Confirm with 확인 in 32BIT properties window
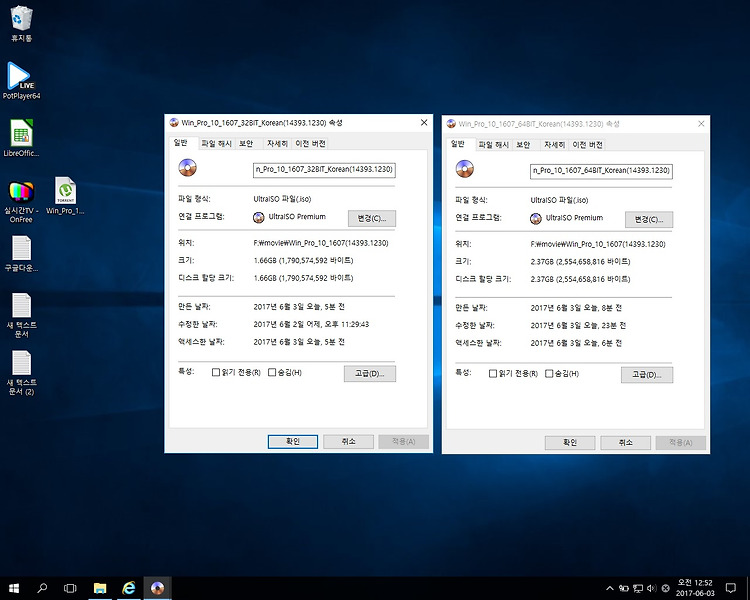 (293, 442)
